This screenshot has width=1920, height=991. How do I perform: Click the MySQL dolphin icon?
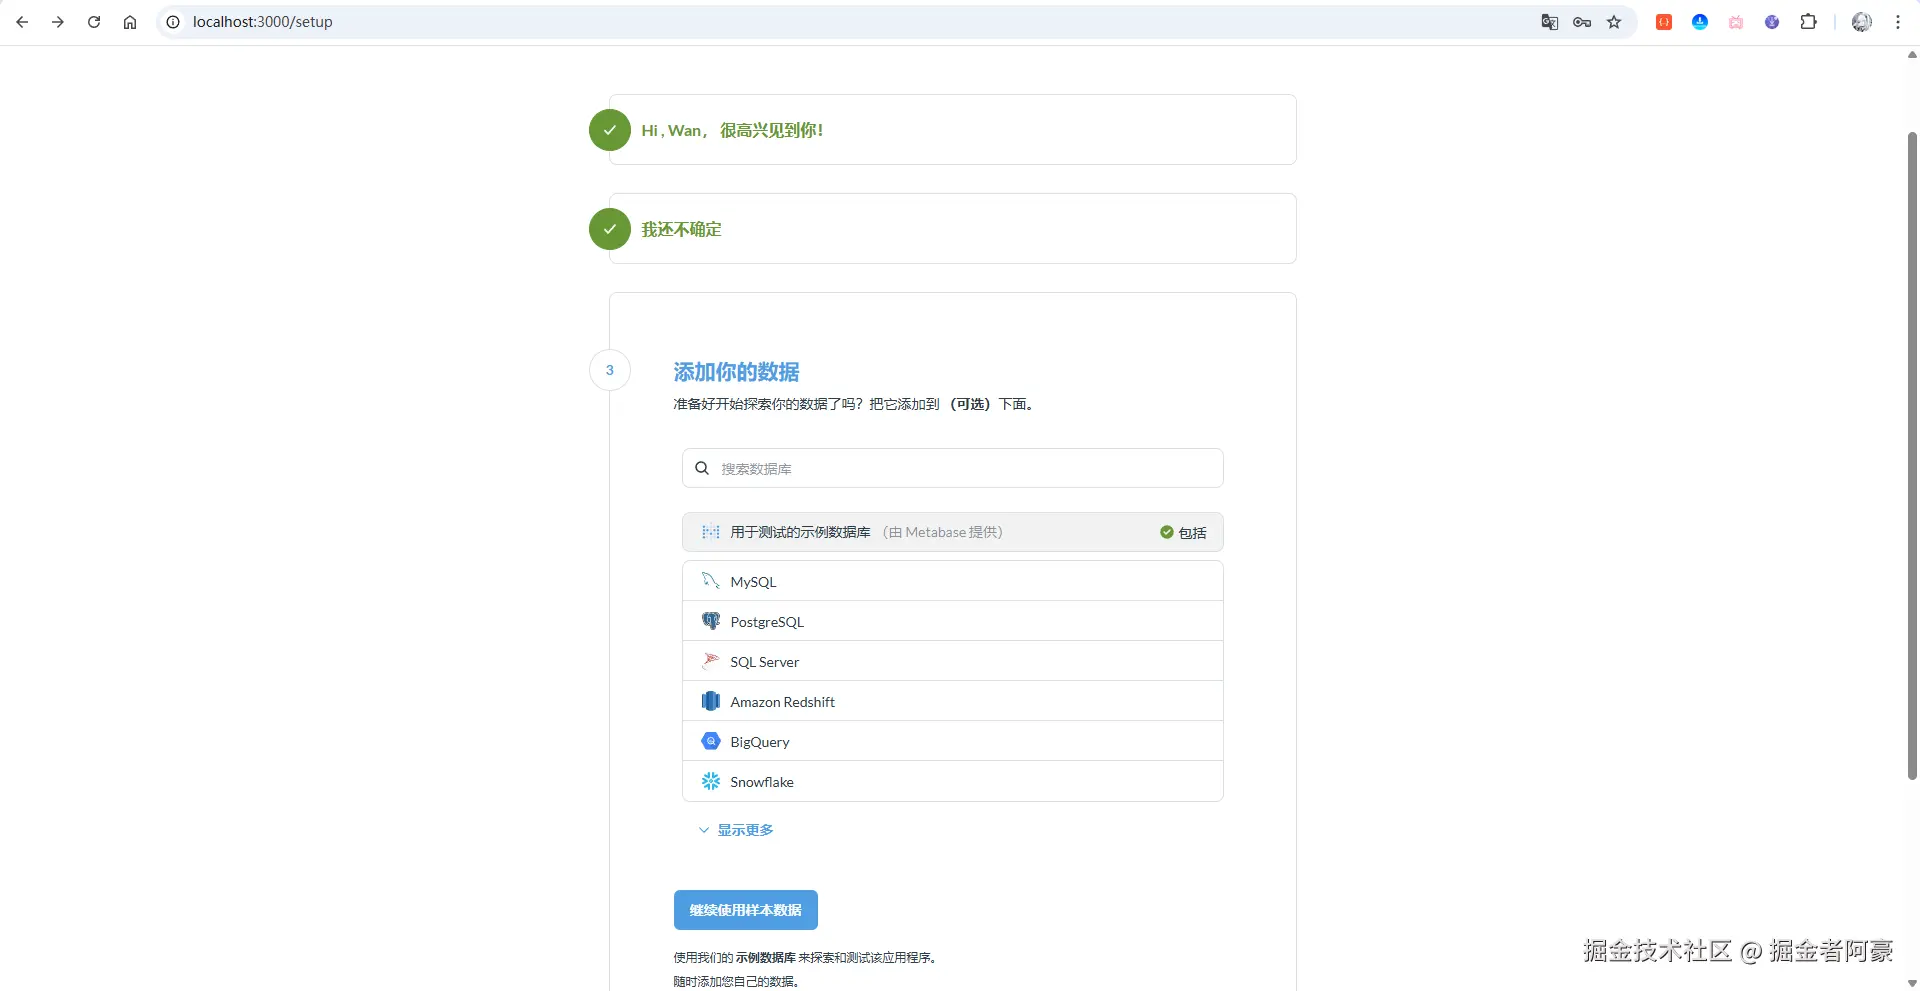(x=711, y=581)
